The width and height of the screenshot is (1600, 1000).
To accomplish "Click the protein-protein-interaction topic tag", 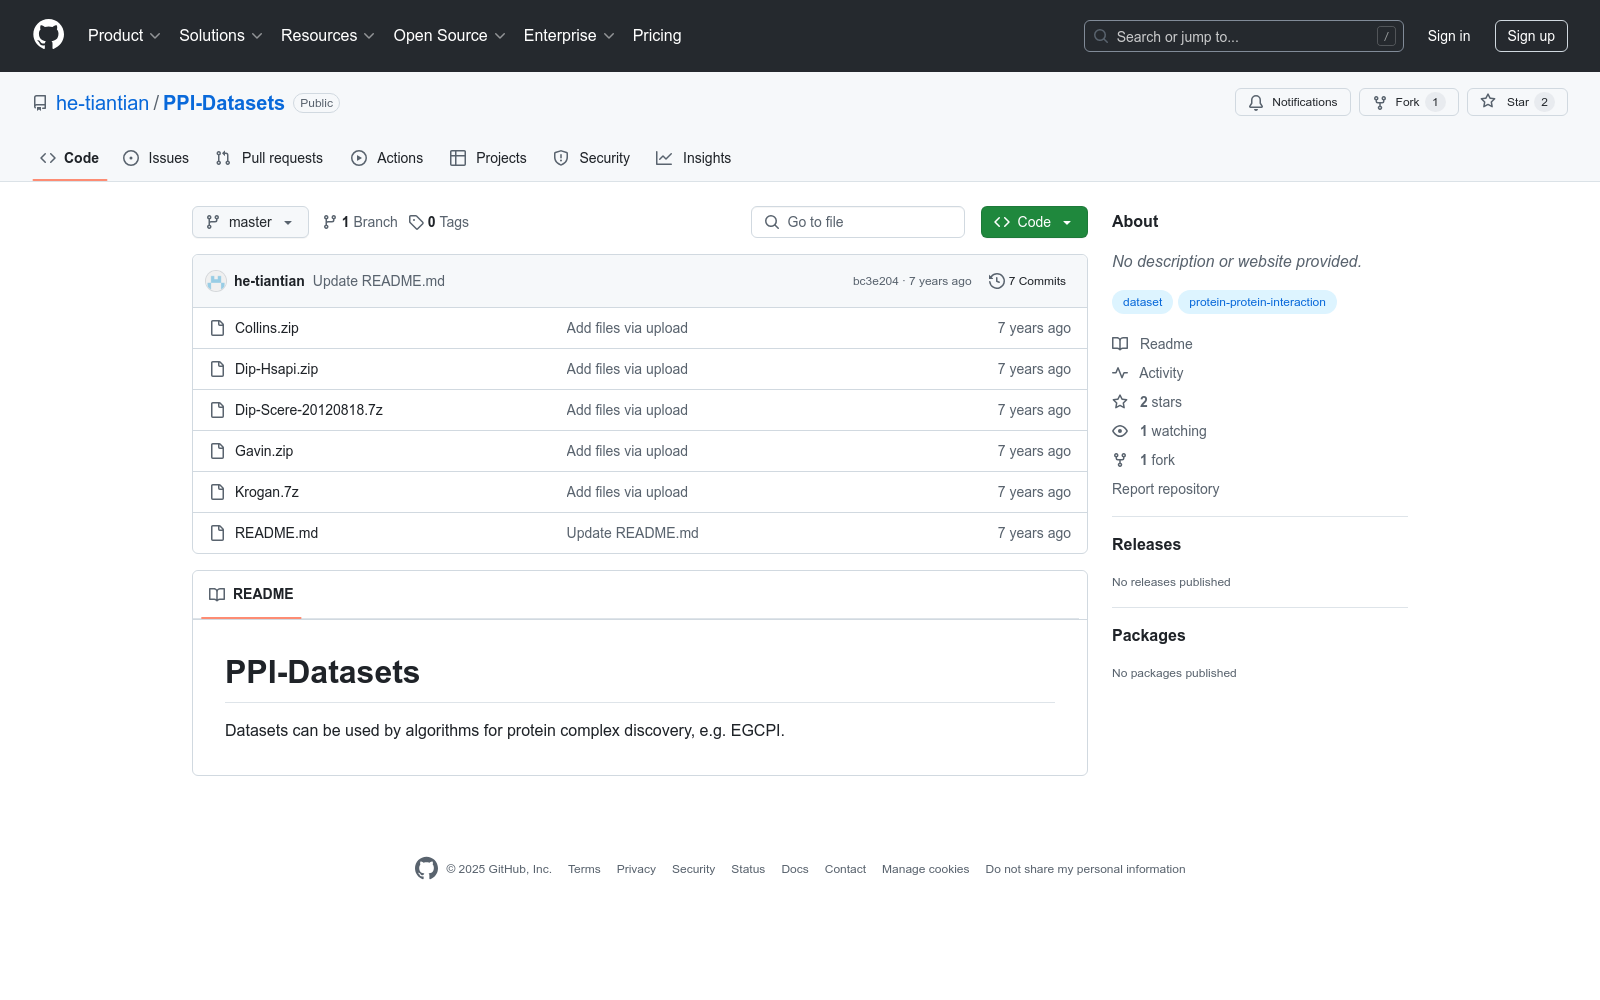I will point(1257,302).
